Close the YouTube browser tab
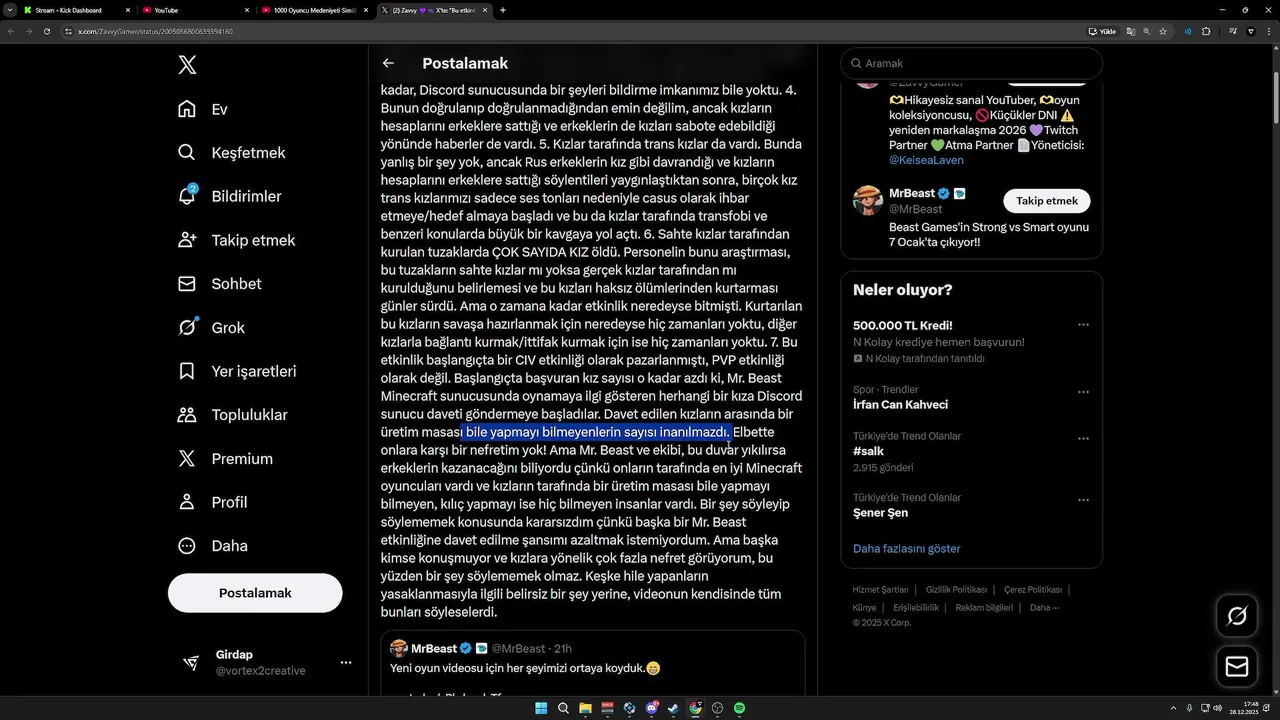The height and width of the screenshot is (720, 1280). [x=246, y=10]
